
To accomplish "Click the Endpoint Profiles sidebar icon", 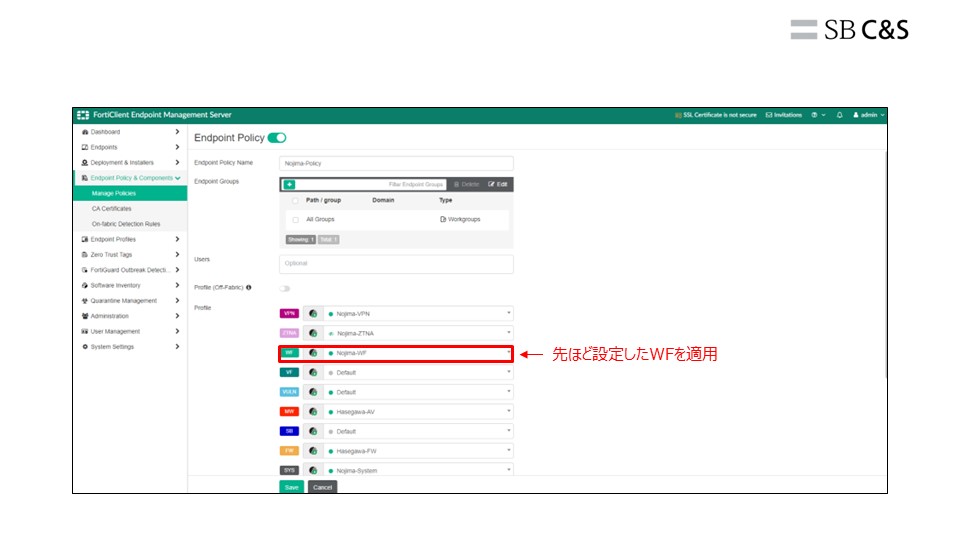I will 85,239.
